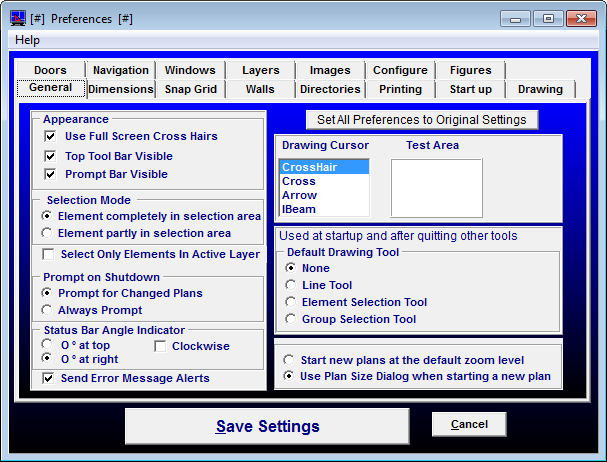Go to the Printing tab
Image resolution: width=607 pixels, height=462 pixels.
pyautogui.click(x=400, y=89)
